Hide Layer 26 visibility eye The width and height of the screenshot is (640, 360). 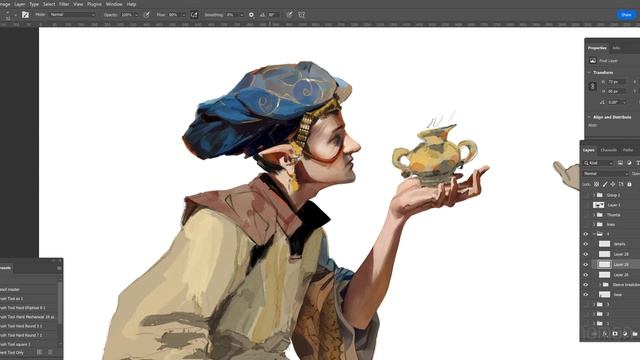[586, 275]
